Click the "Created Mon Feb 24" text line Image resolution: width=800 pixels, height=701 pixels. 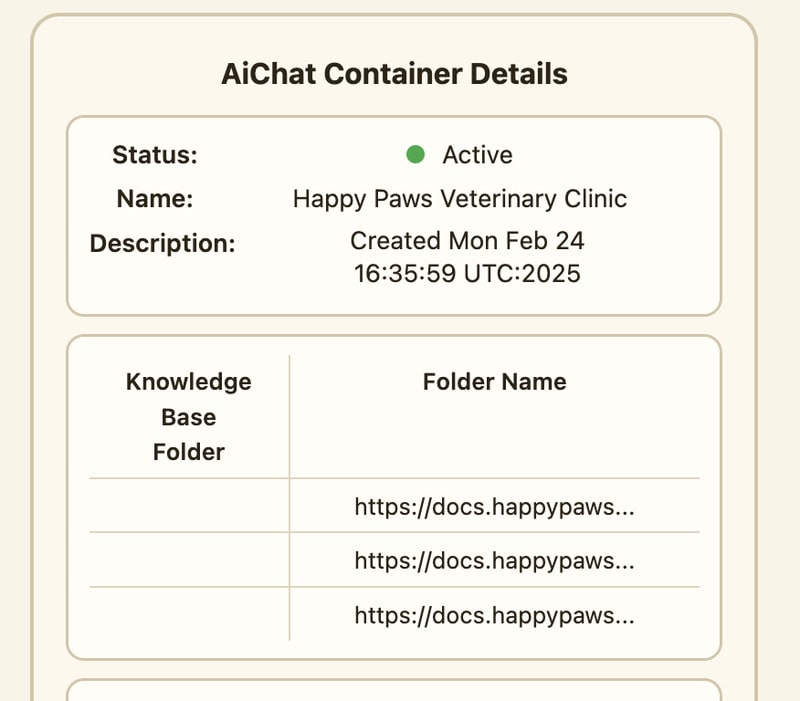point(467,241)
